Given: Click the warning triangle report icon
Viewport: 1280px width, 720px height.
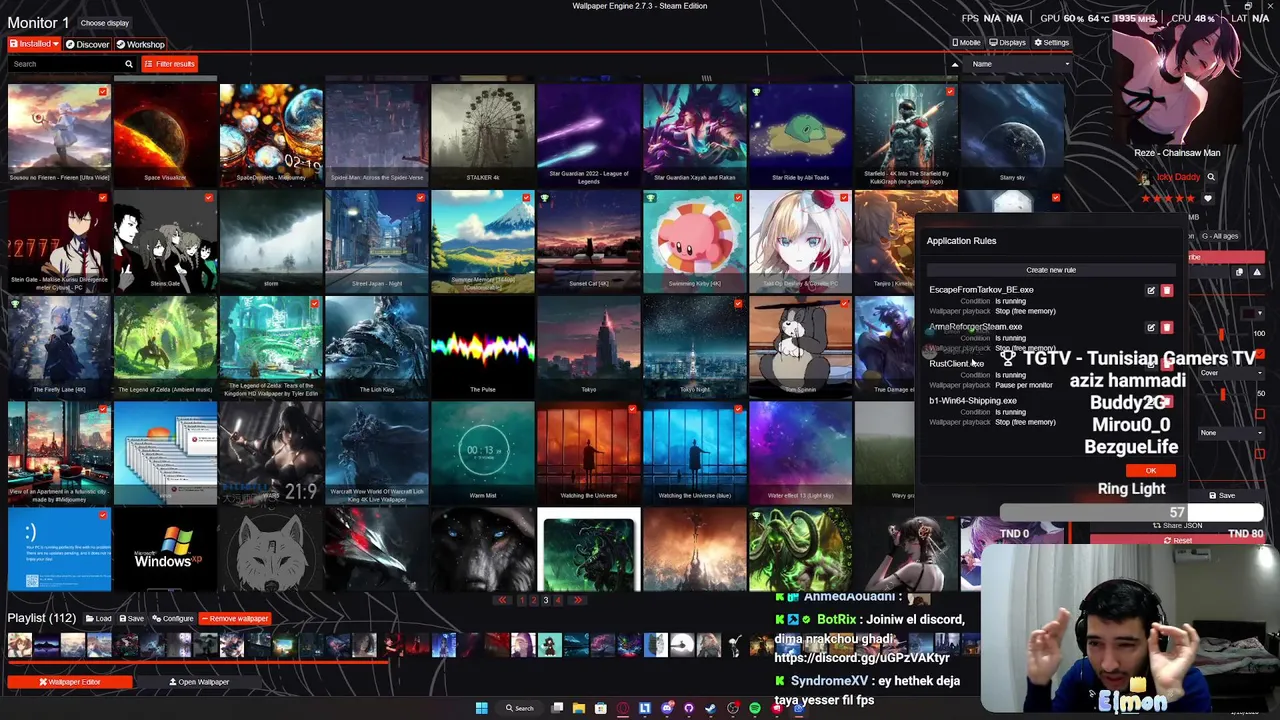Looking at the screenshot, I should (x=1257, y=272).
